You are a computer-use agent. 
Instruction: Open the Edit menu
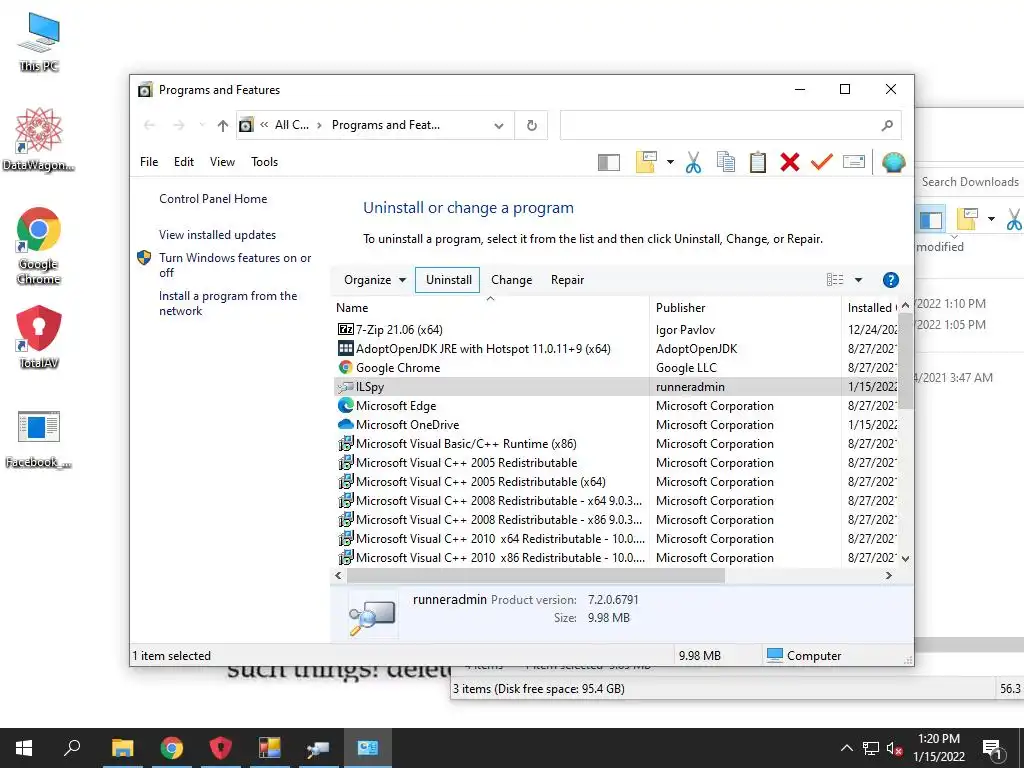184,162
